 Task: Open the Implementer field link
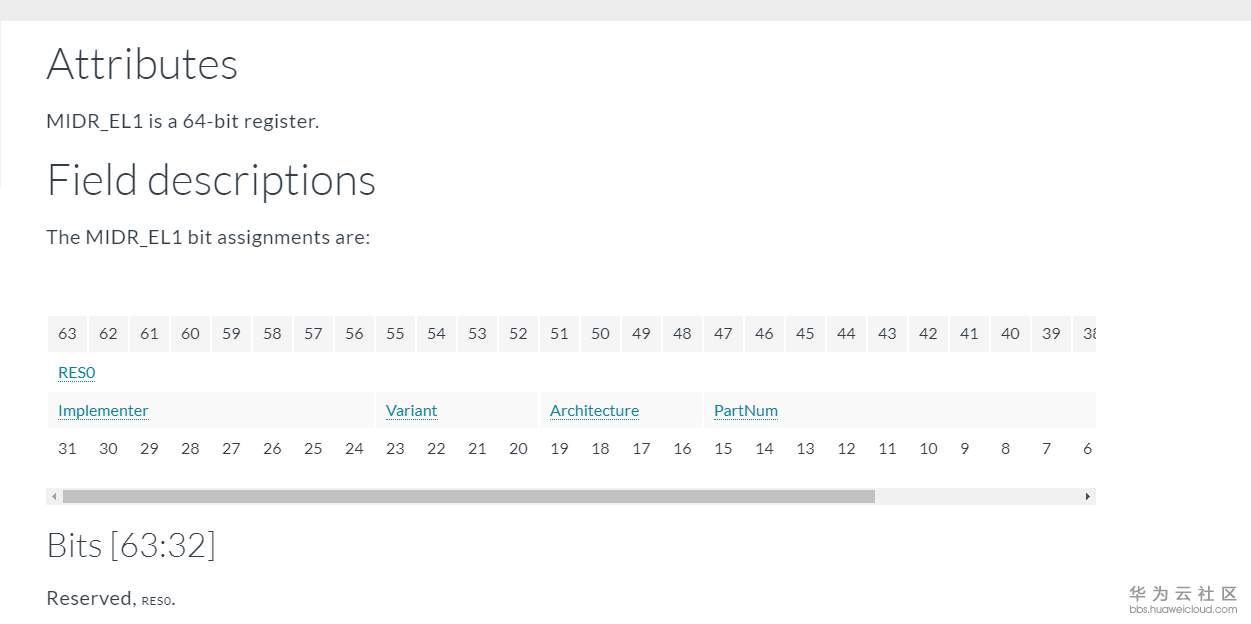103,411
